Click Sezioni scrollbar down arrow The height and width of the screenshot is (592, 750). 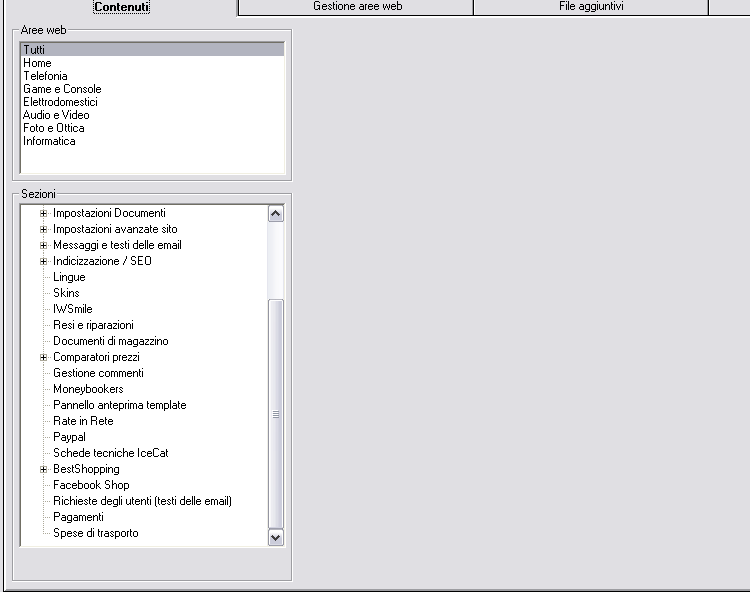pos(276,537)
